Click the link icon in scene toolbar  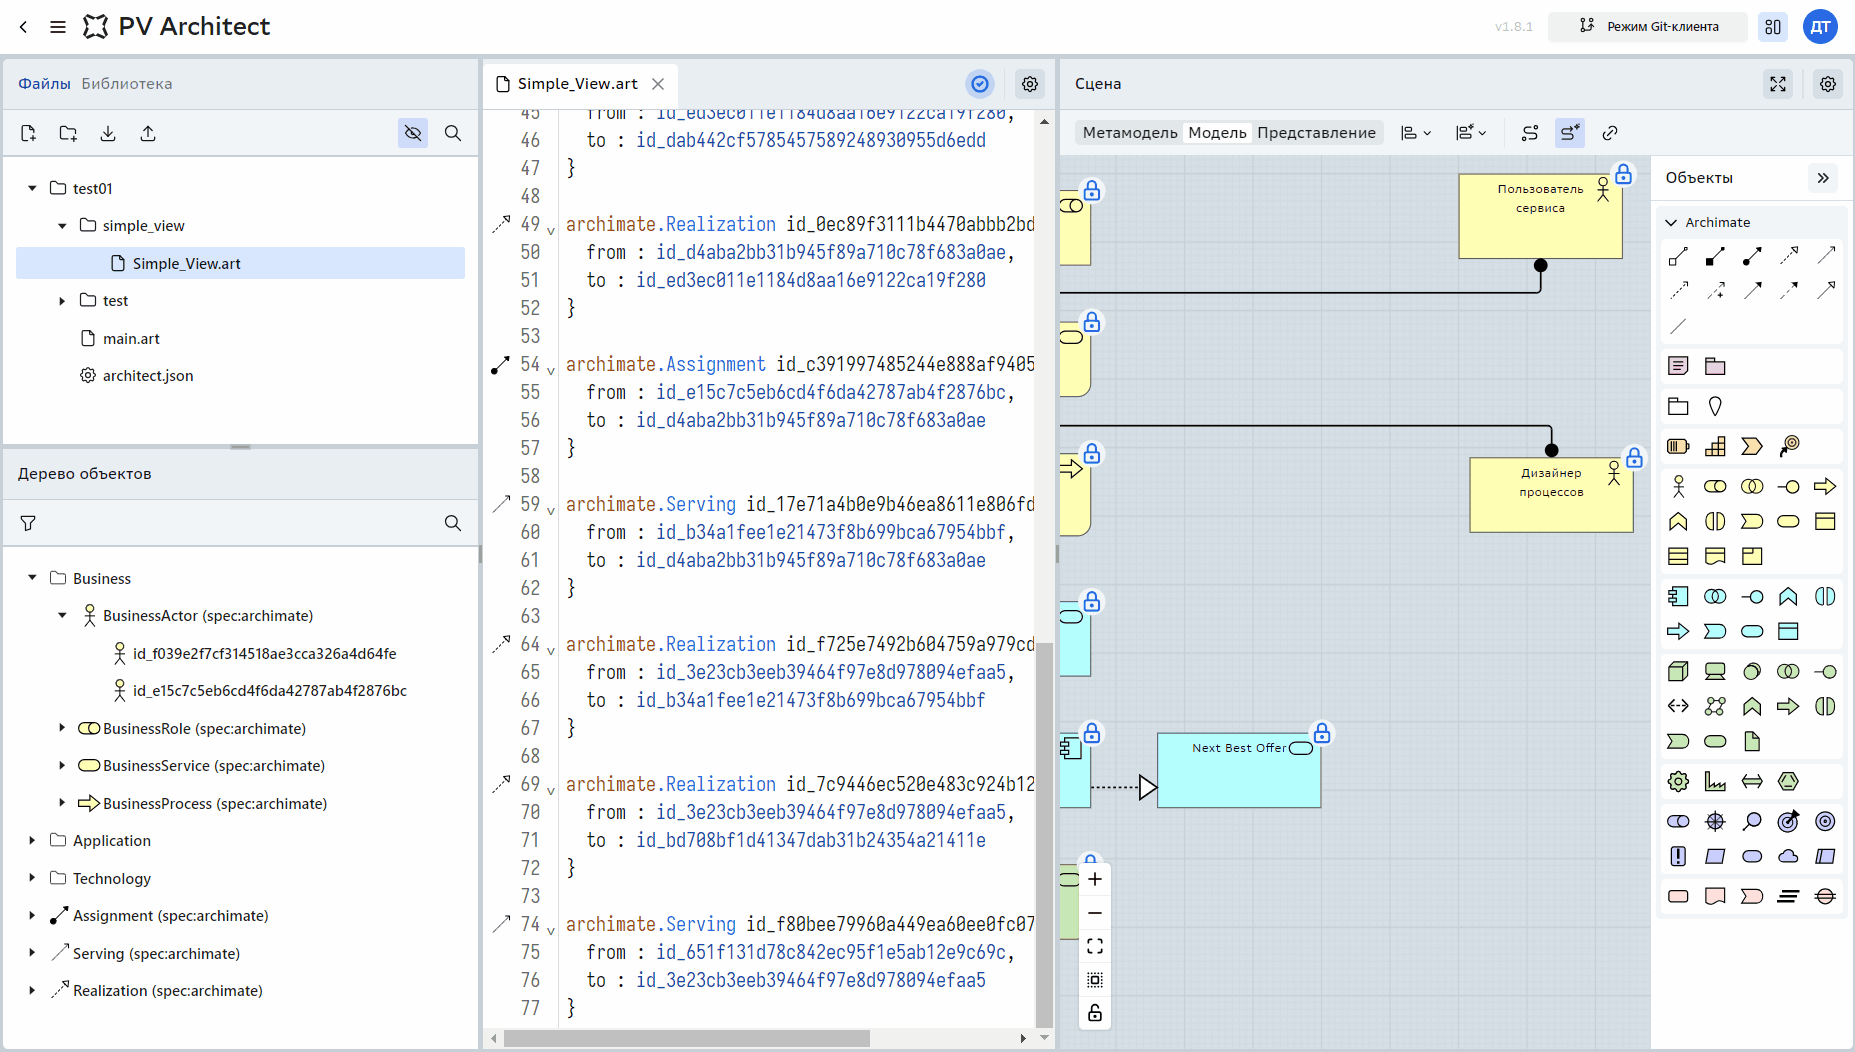(x=1610, y=133)
